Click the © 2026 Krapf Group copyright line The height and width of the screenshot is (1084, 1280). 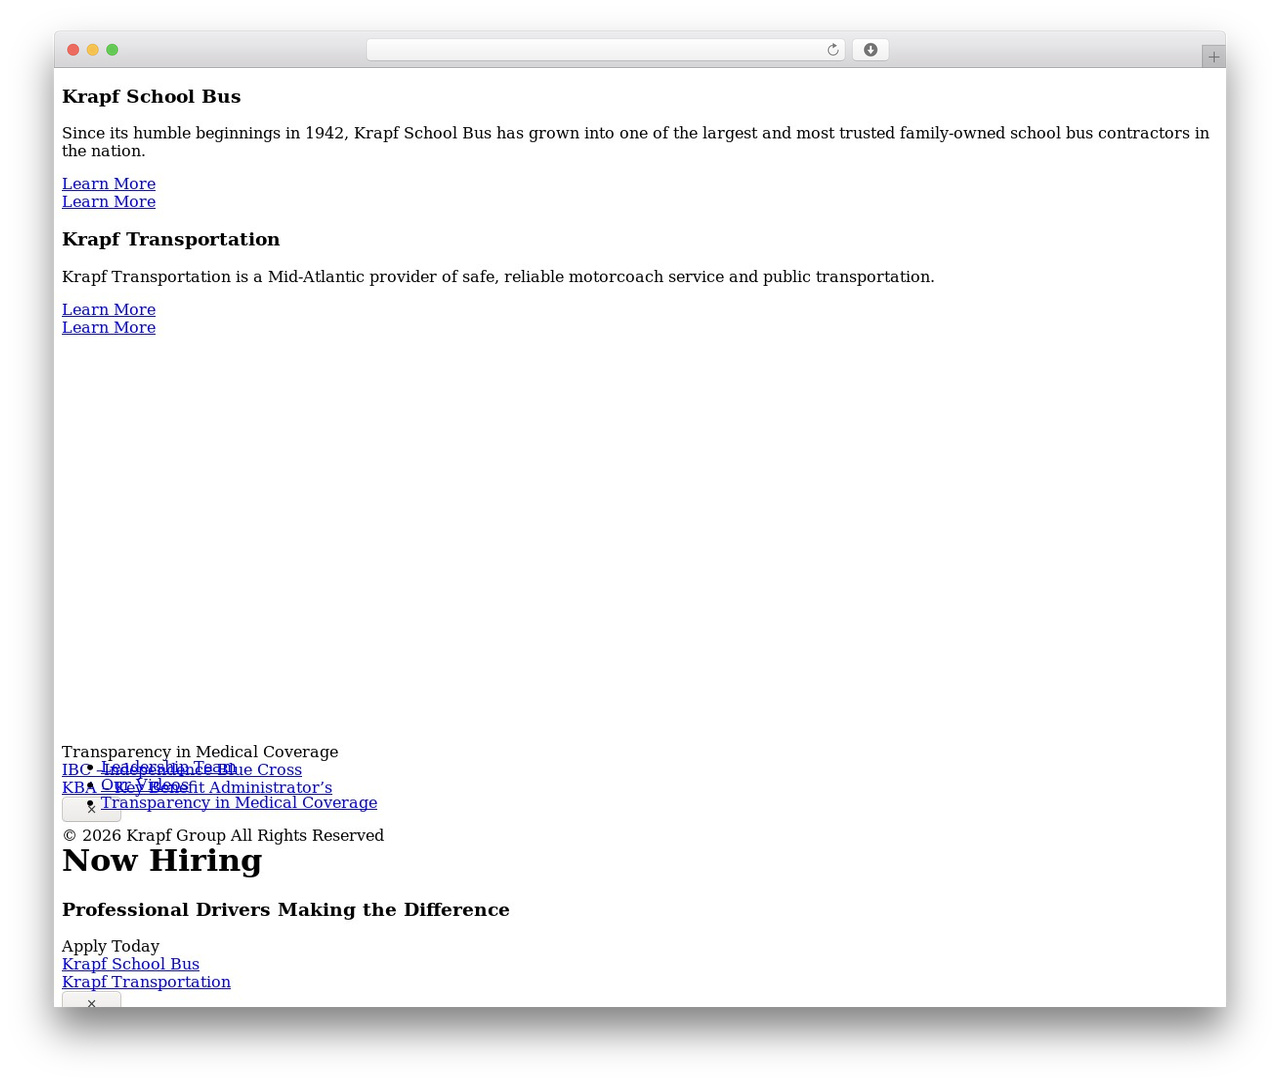click(x=223, y=835)
